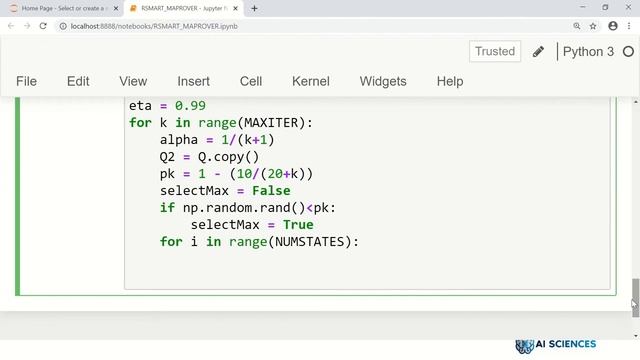Click the line 'for k in range(MAXITER):'

(x=221, y=123)
